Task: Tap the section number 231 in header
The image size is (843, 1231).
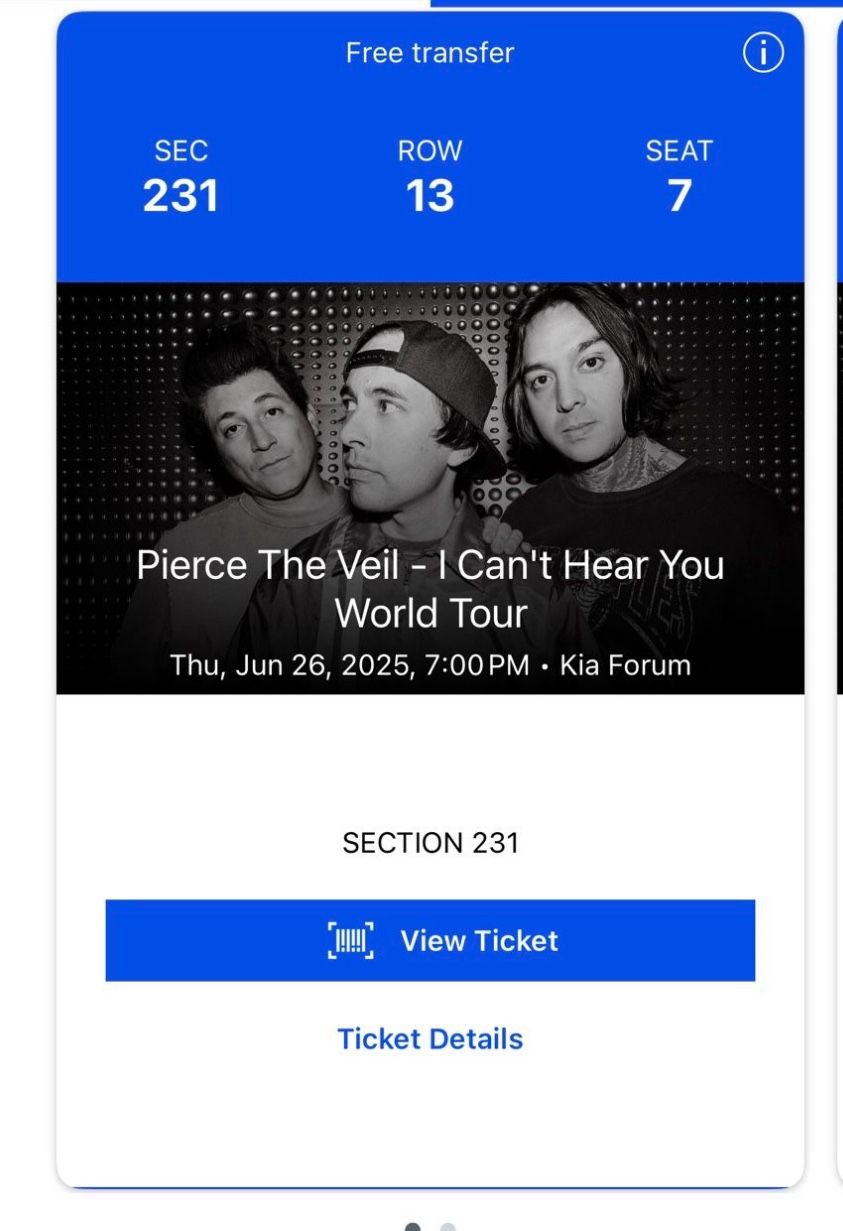Action: 181,196
